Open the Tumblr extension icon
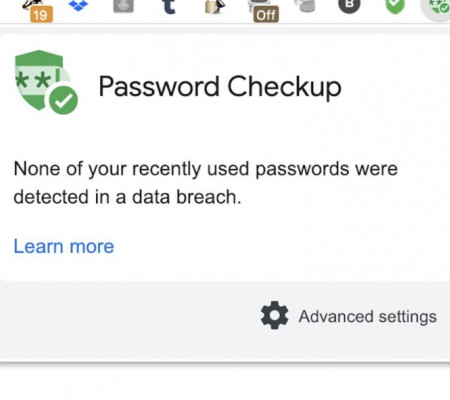Image resolution: width=450 pixels, height=400 pixels. (169, 7)
